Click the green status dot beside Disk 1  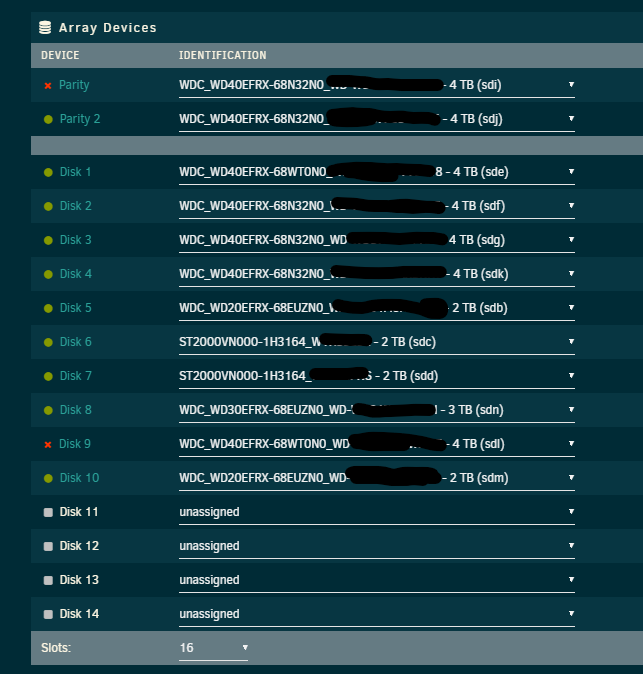click(x=48, y=172)
